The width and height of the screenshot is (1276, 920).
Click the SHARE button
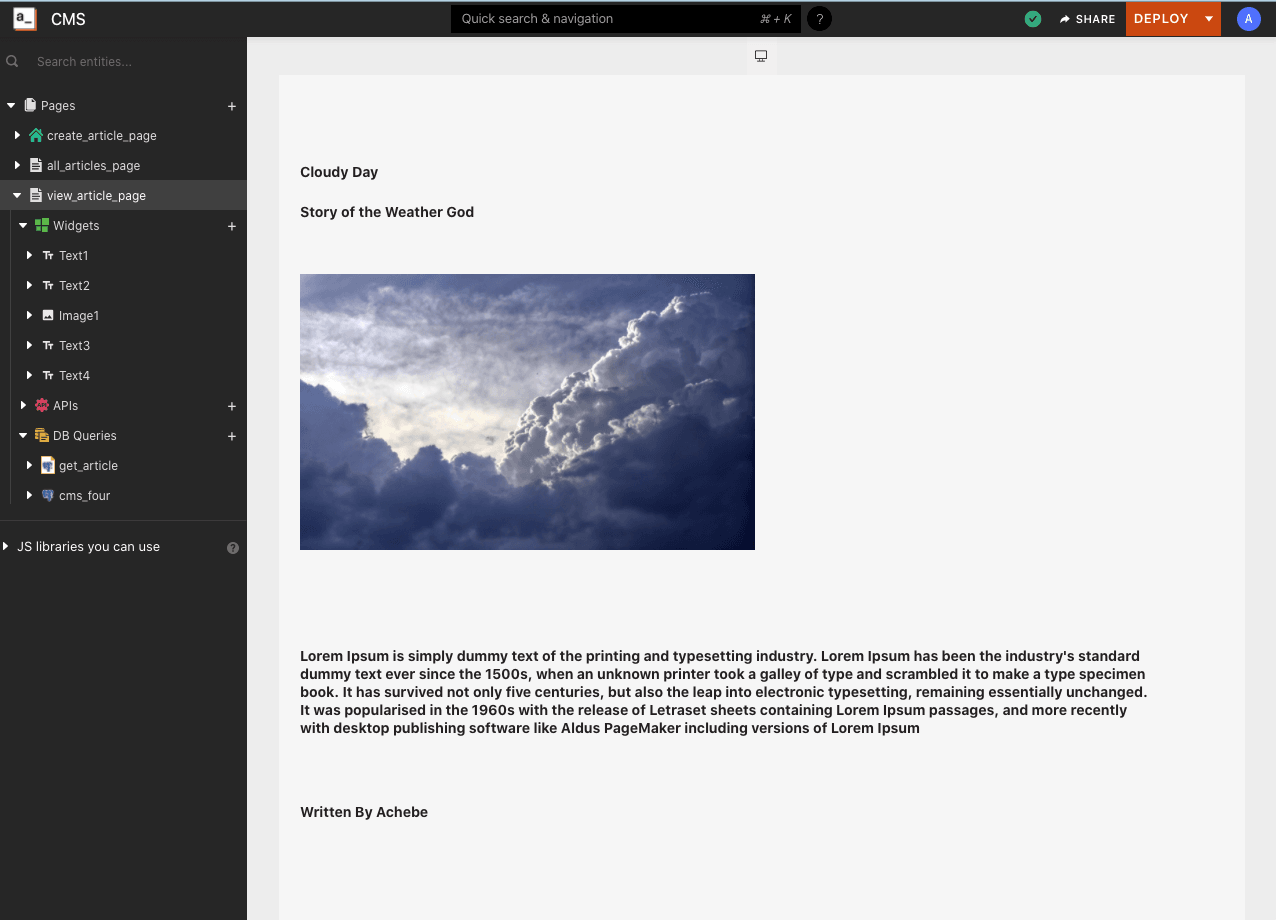tap(1087, 19)
